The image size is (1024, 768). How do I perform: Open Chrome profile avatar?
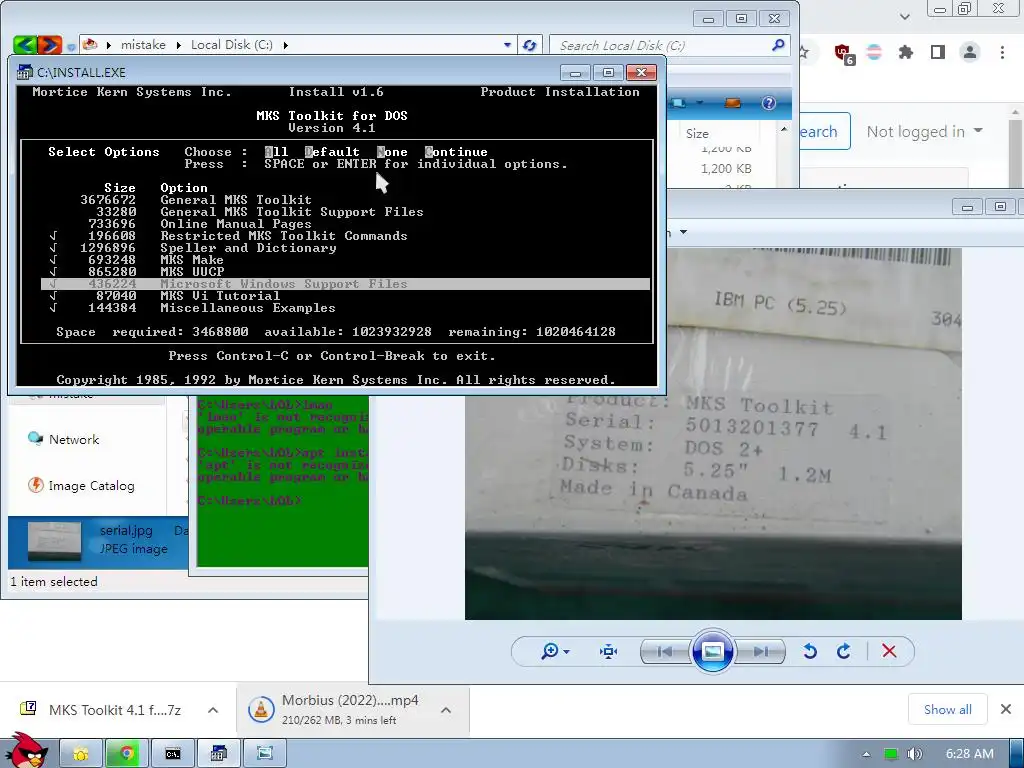[x=970, y=52]
